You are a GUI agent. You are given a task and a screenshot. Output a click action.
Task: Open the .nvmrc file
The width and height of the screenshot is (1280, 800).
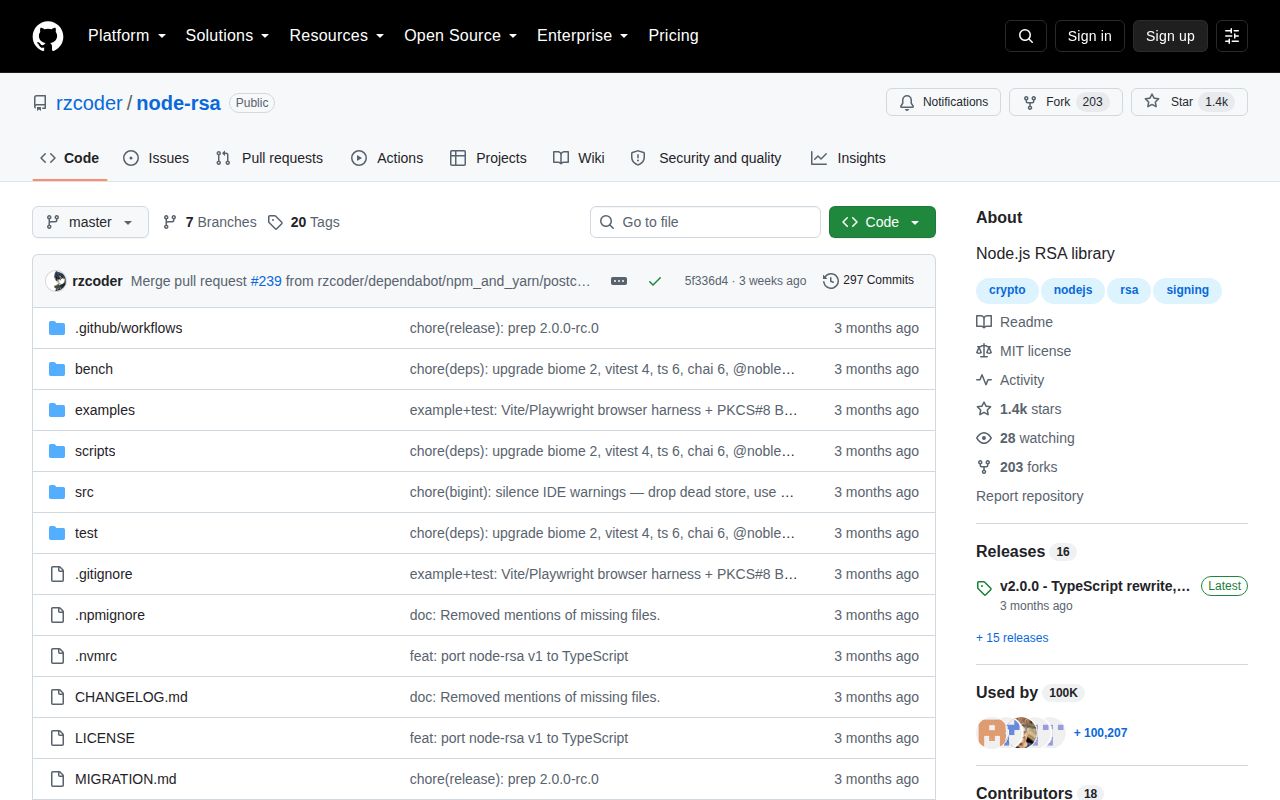[96, 656]
